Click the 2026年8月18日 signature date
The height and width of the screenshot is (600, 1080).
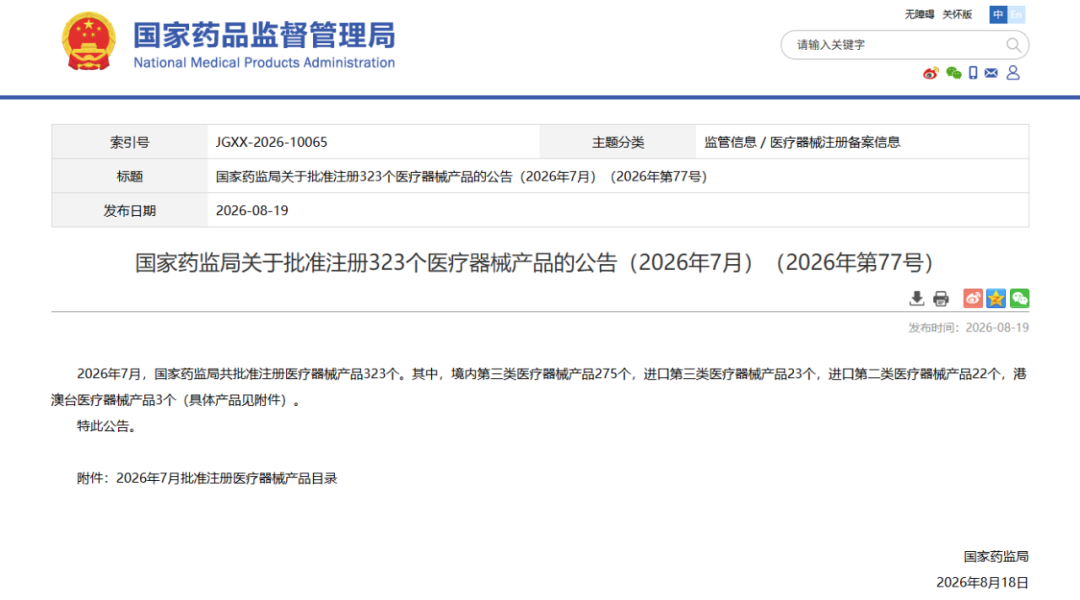(982, 582)
